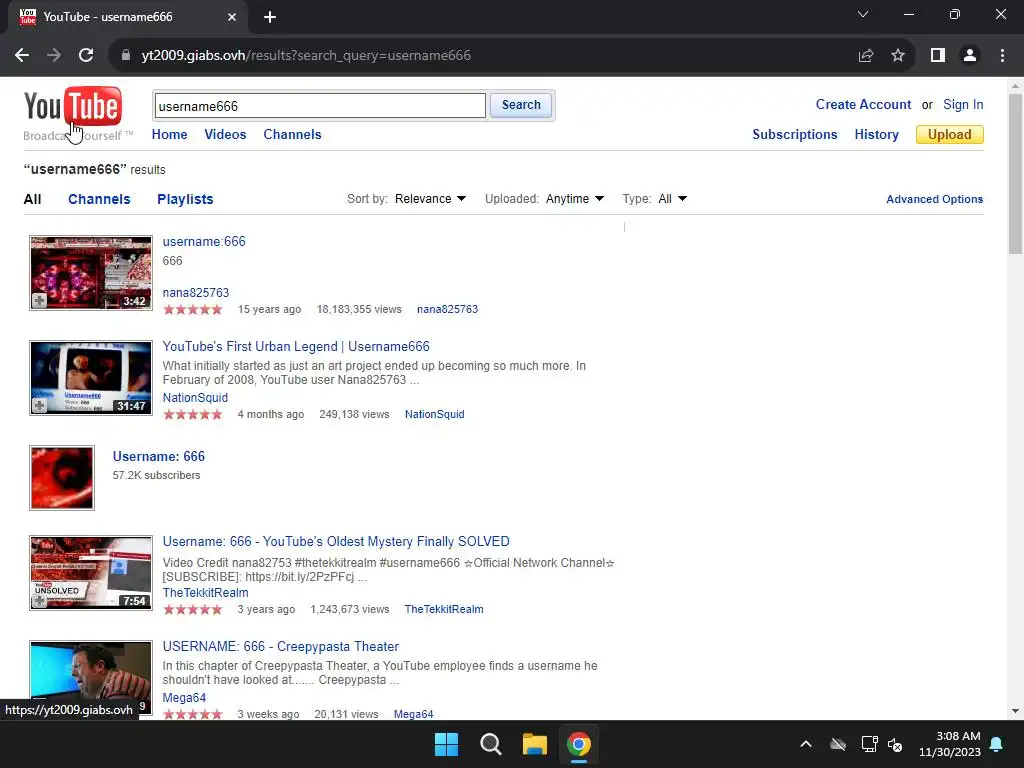Viewport: 1024px width, 768px height.
Task: Close the YouTube - username666 tab
Action: point(232,17)
